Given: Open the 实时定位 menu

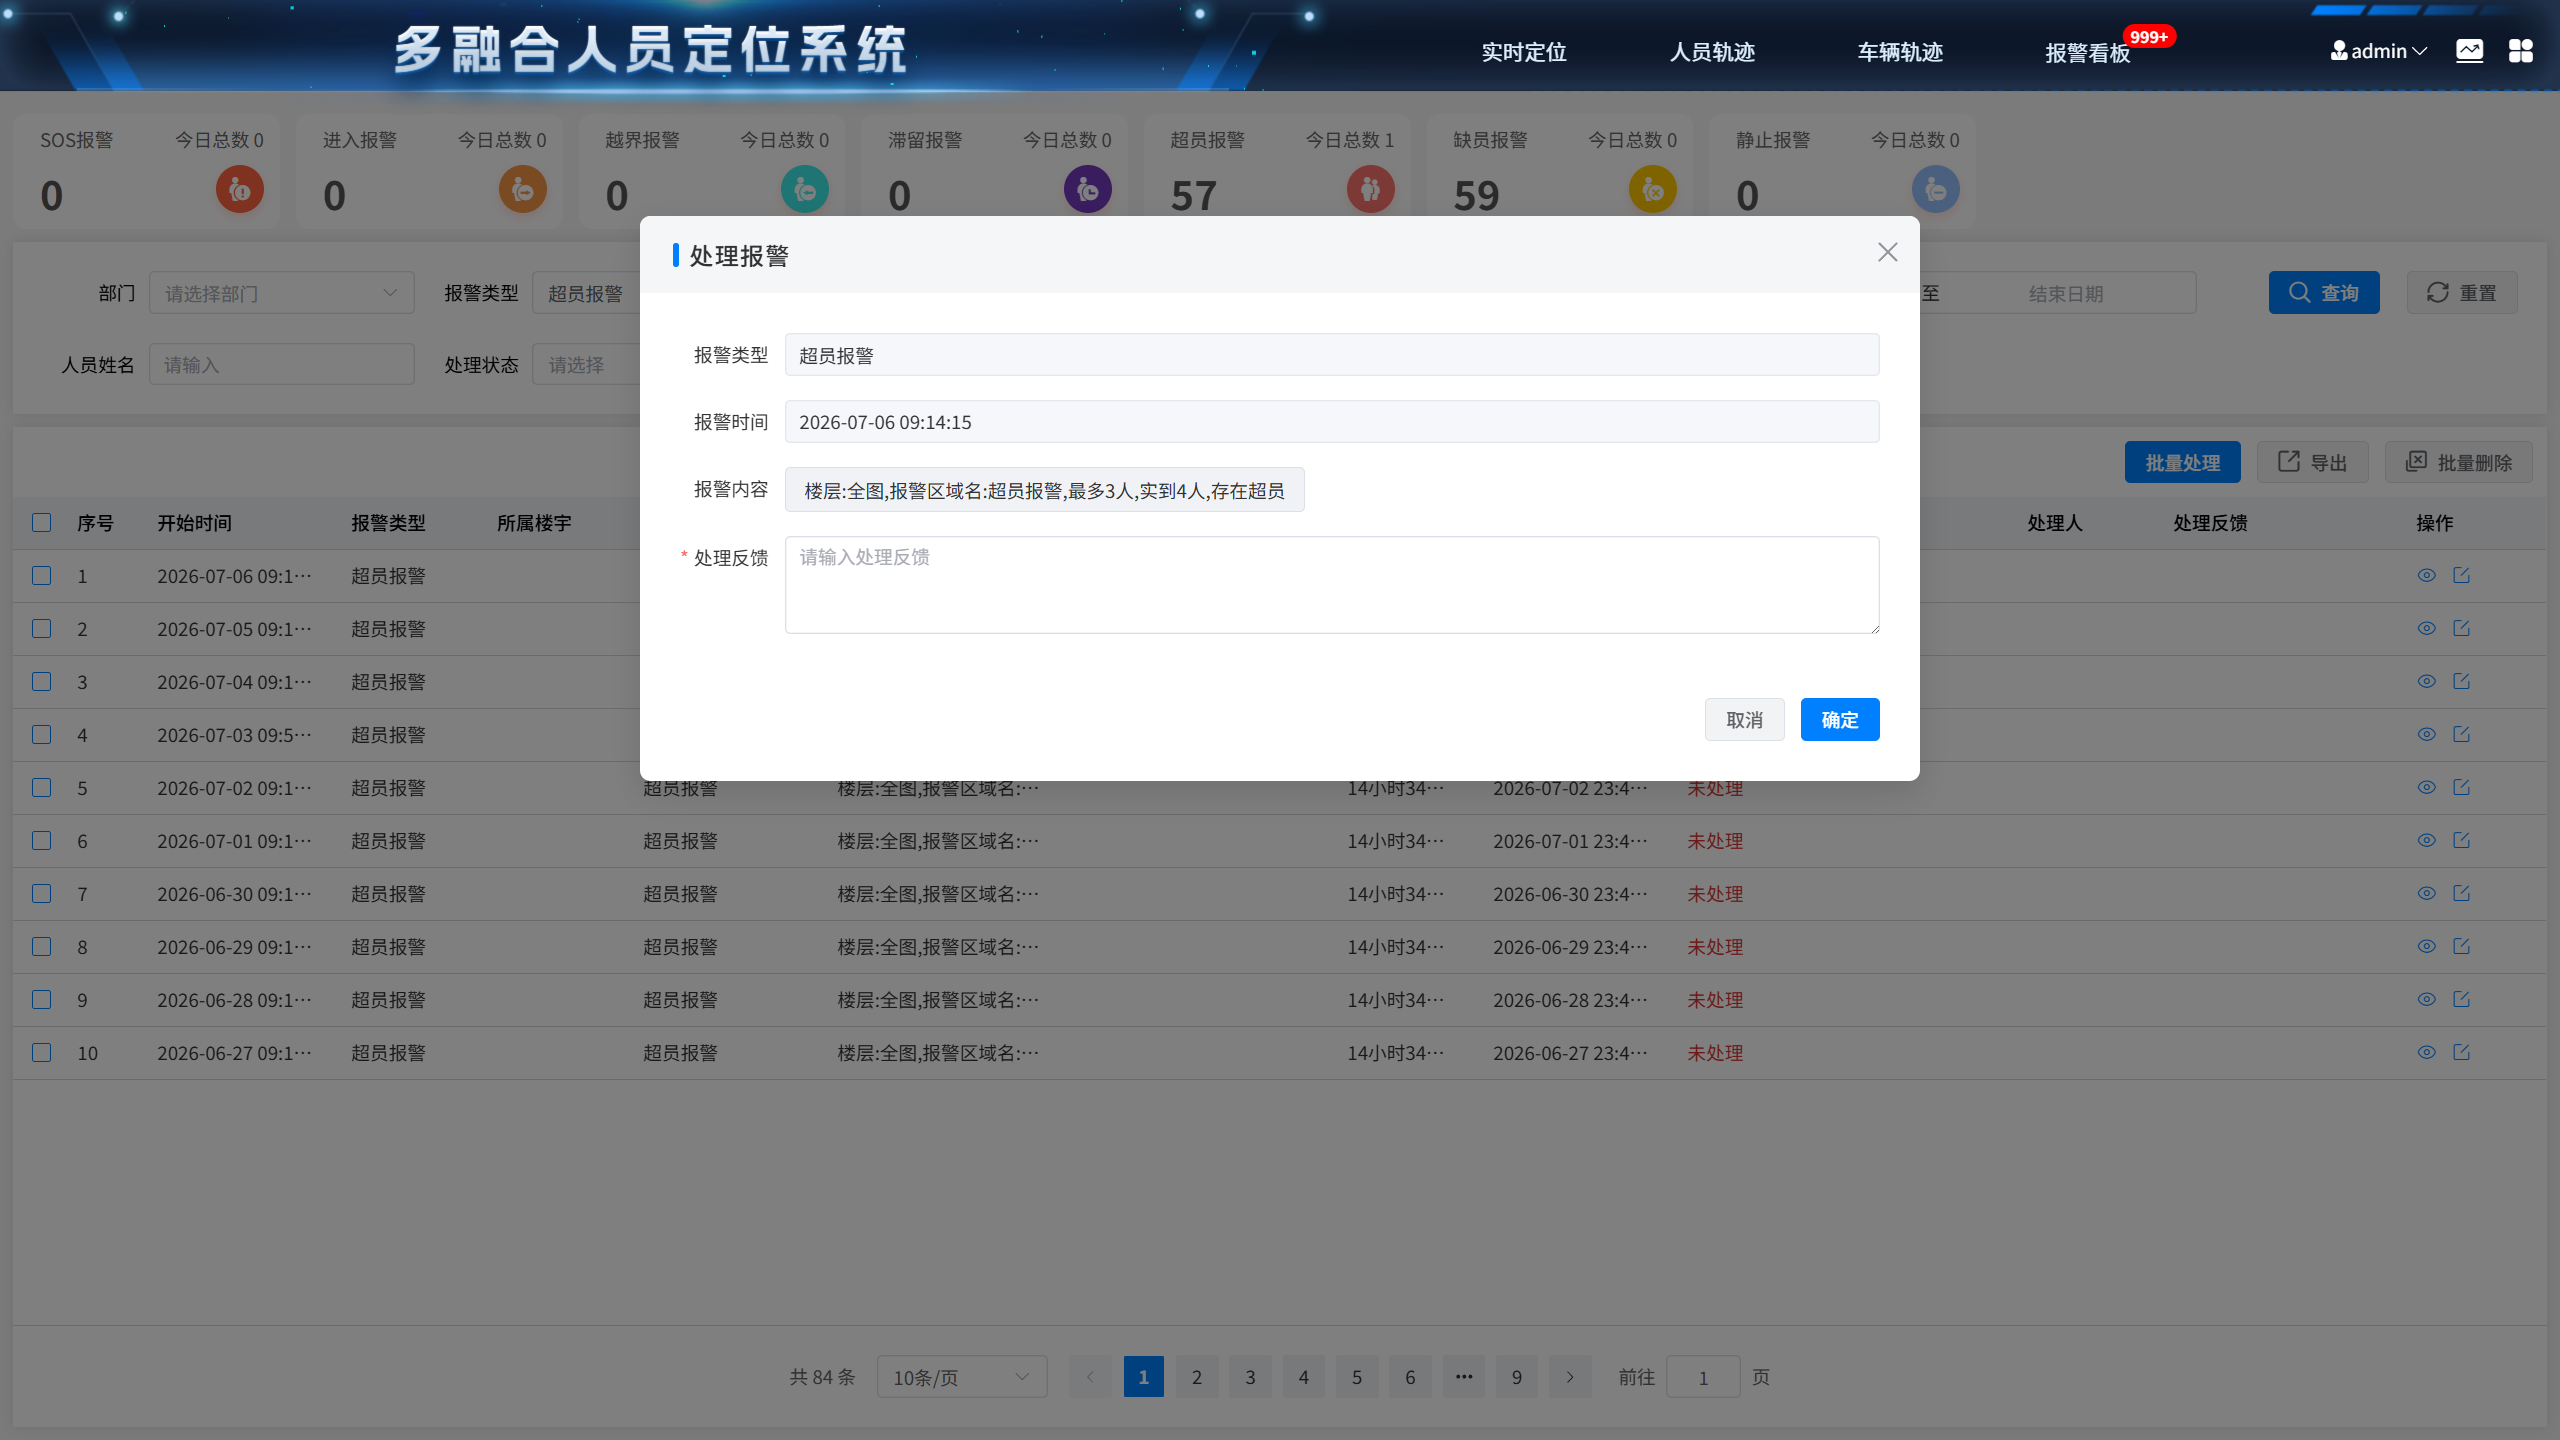Looking at the screenshot, I should [1523, 52].
